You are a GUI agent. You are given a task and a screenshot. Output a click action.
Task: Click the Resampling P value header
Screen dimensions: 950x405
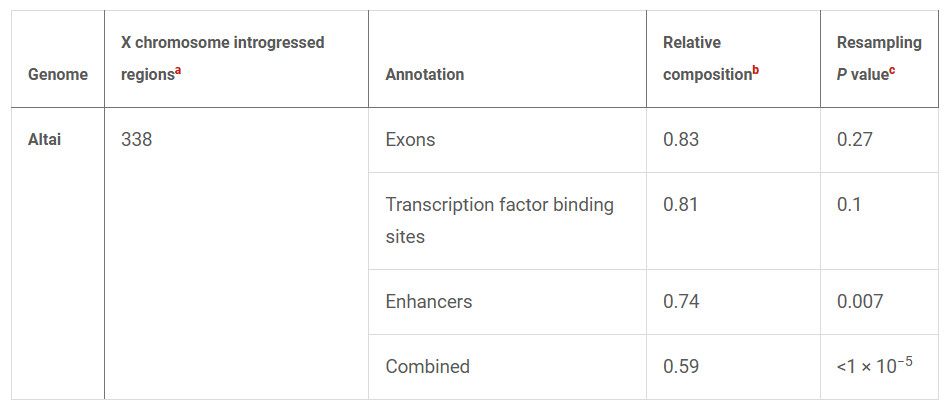pos(879,59)
